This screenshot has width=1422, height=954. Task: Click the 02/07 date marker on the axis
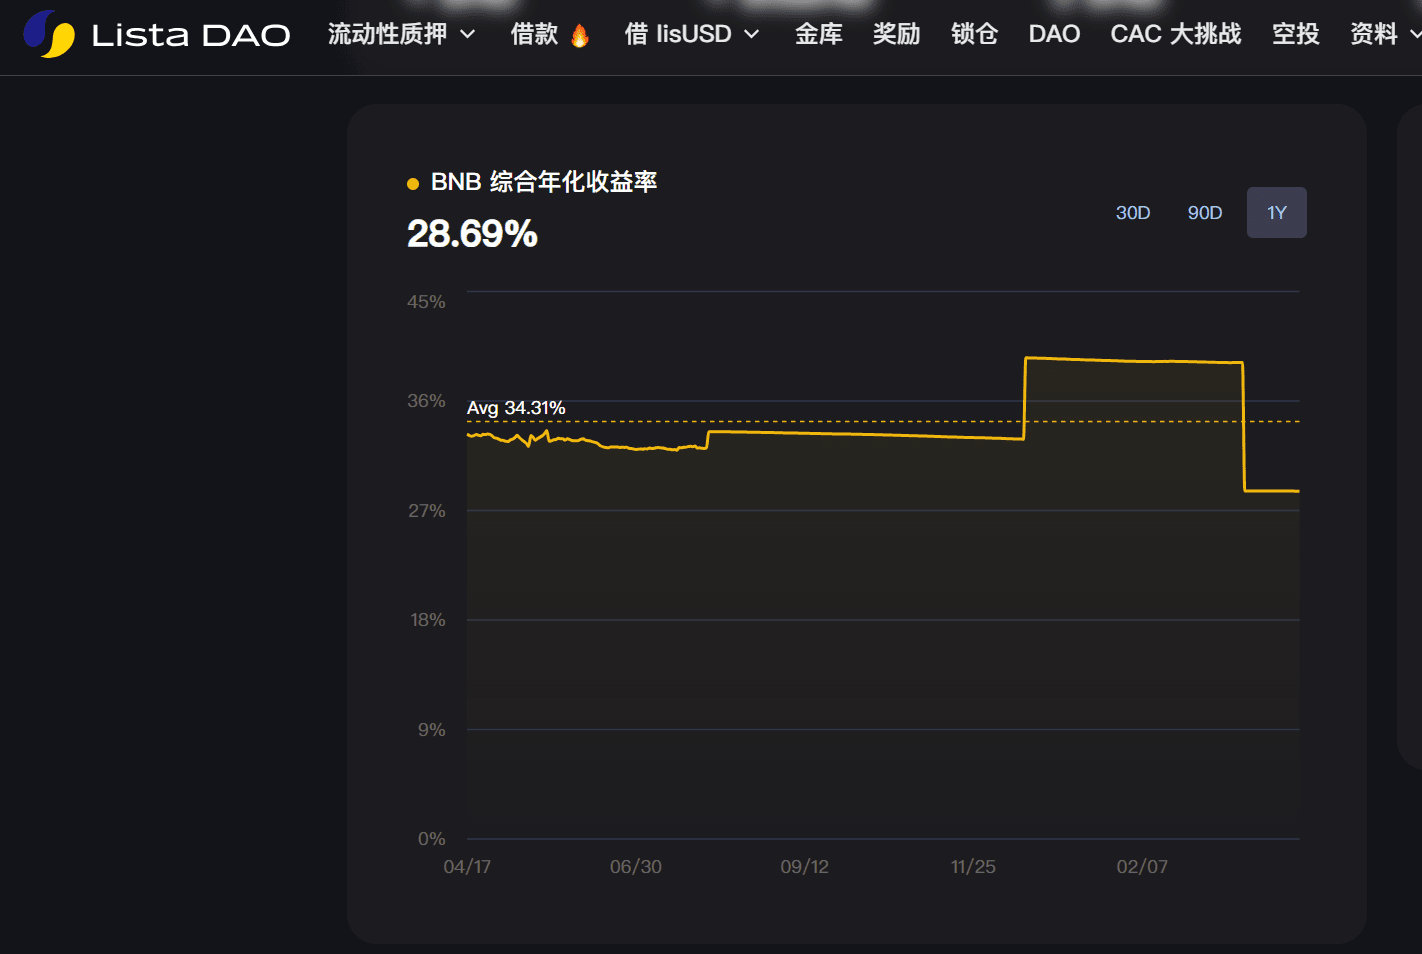click(1142, 867)
